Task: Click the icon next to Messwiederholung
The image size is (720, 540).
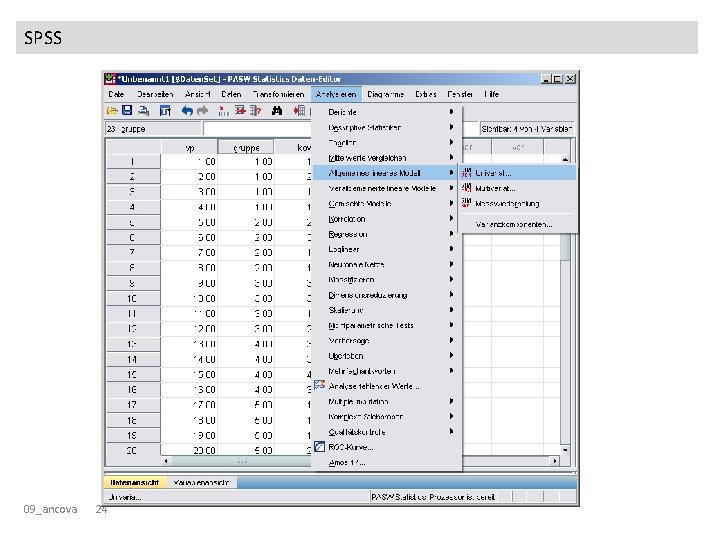Action: pyautogui.click(x=467, y=203)
